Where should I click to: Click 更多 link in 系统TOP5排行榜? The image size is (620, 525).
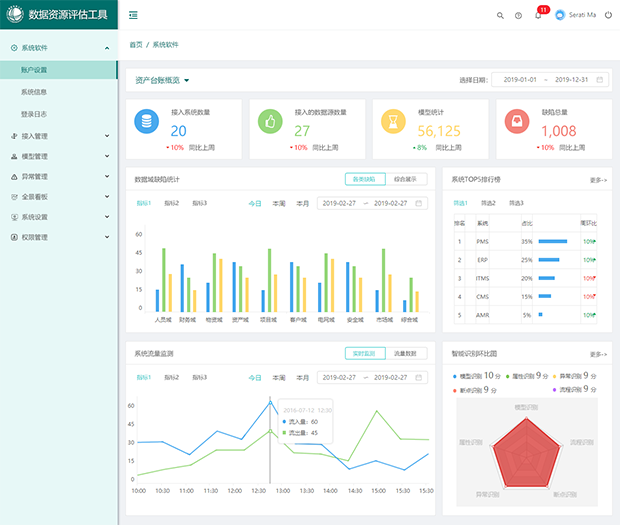click(598, 180)
